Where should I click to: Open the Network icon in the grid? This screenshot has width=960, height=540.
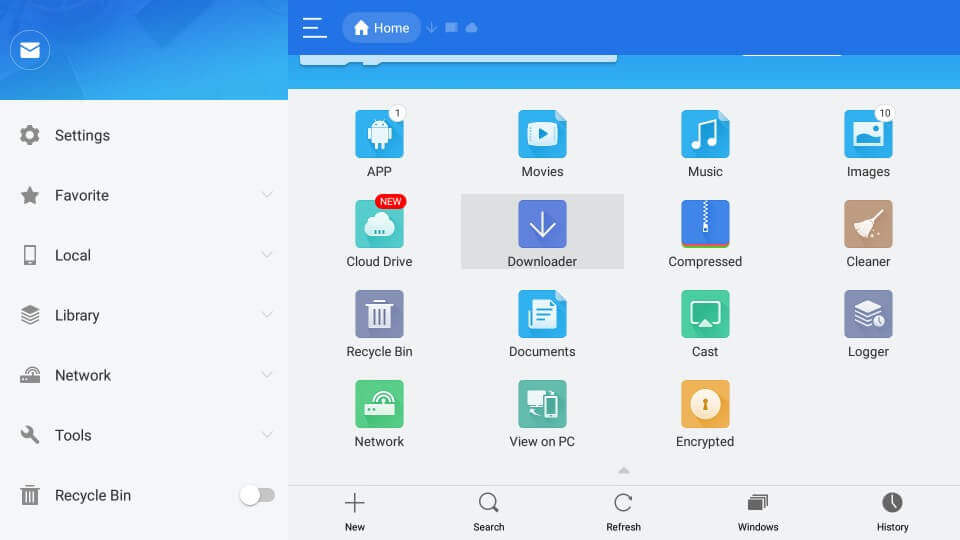379,404
